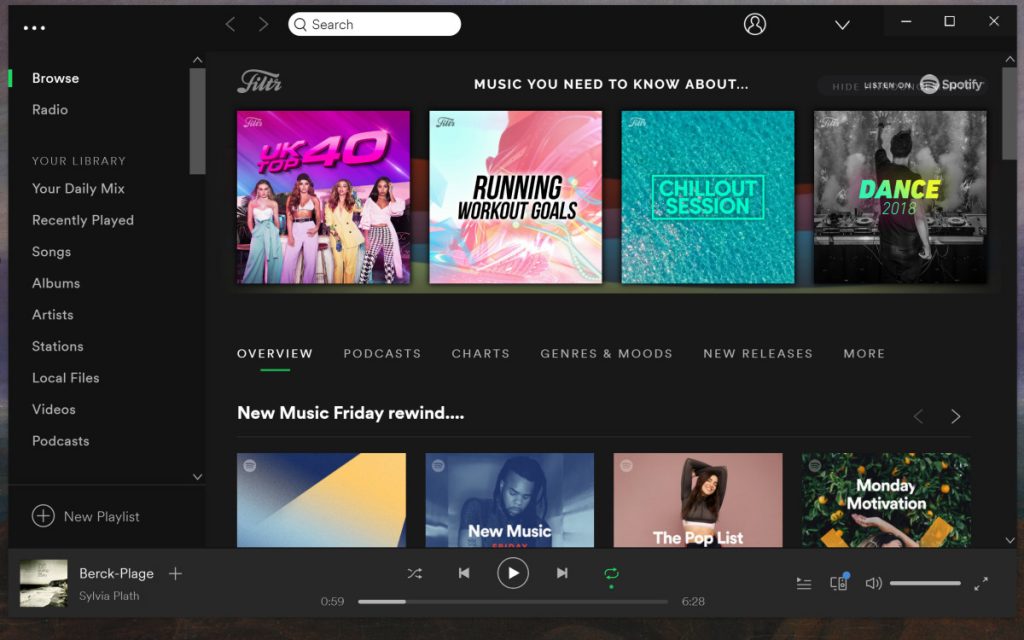Open the Berck-Plage song title link
The image size is (1024, 640).
(116, 573)
